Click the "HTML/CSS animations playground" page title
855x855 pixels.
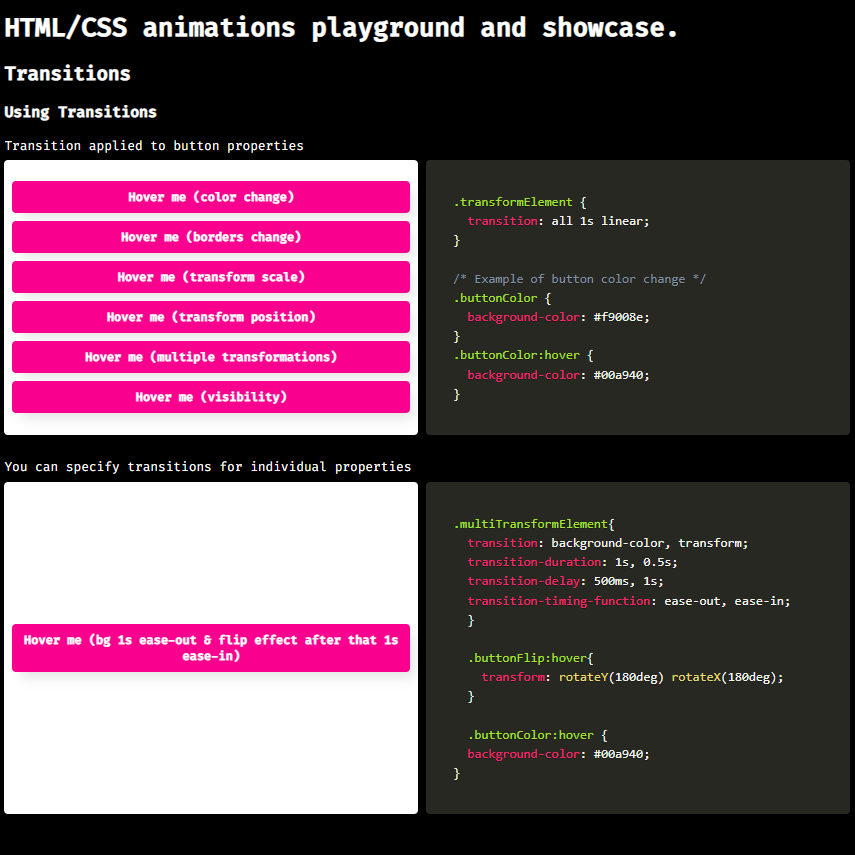pyautogui.click(x=341, y=27)
